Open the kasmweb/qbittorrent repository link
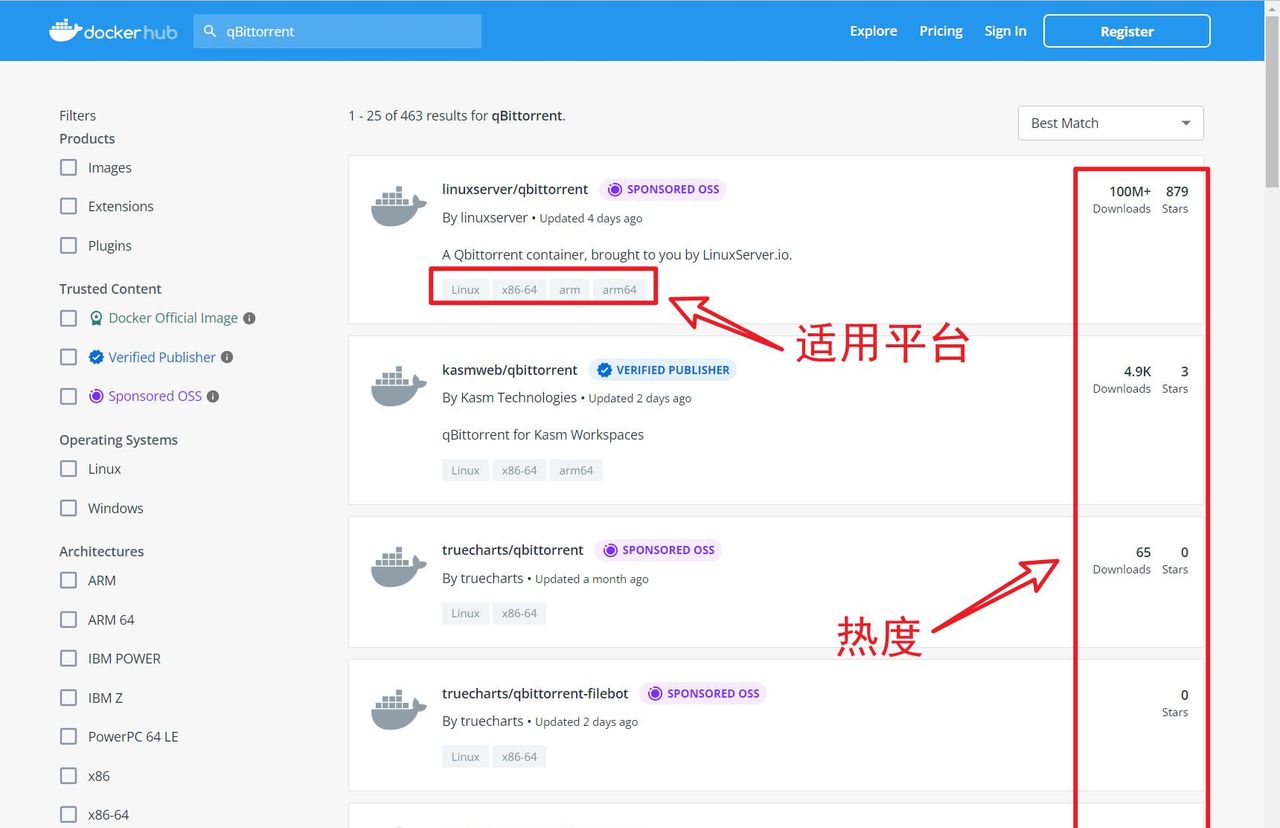Viewport: 1280px width, 828px height. pos(510,370)
